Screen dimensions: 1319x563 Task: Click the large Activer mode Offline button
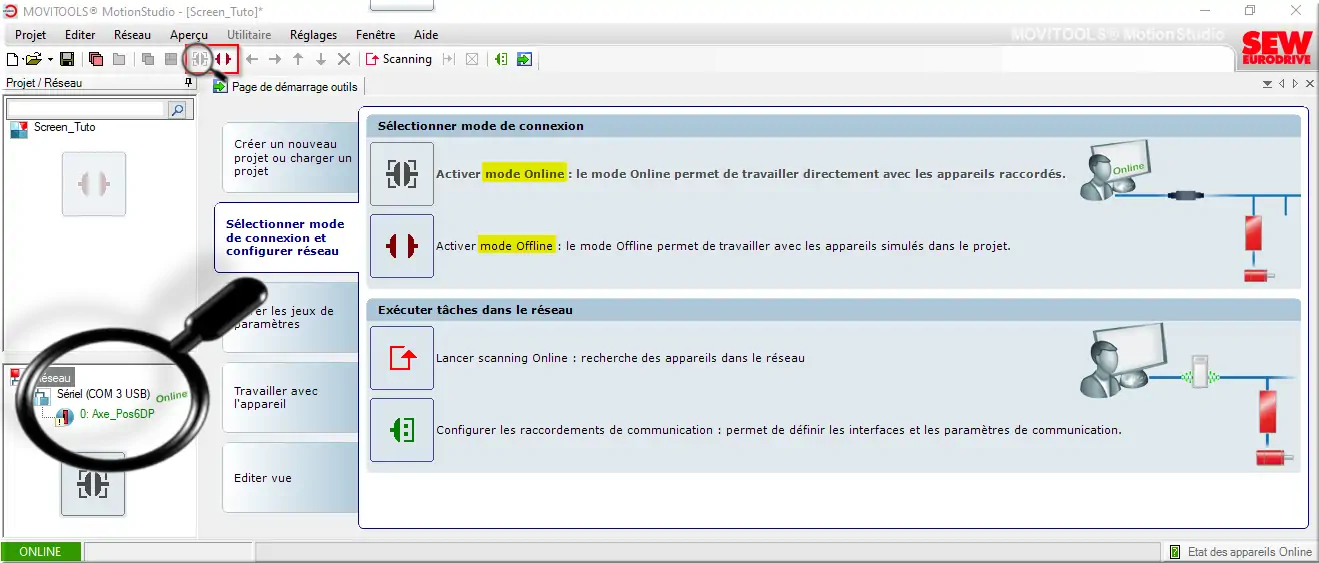pyautogui.click(x=402, y=246)
